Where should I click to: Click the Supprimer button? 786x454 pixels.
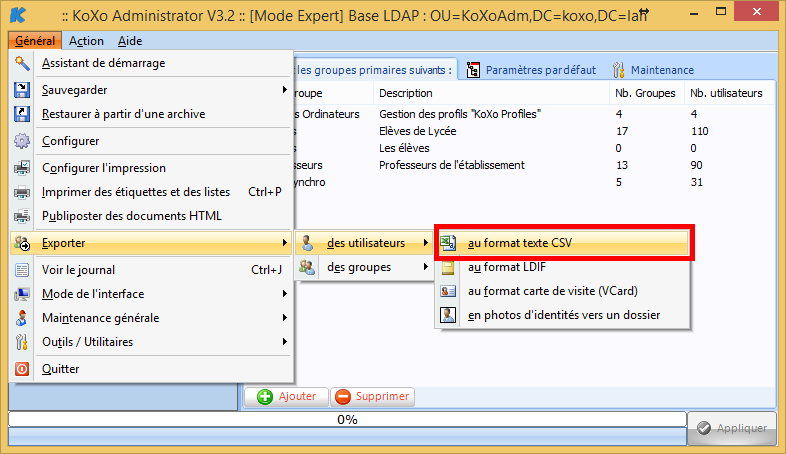(x=372, y=396)
